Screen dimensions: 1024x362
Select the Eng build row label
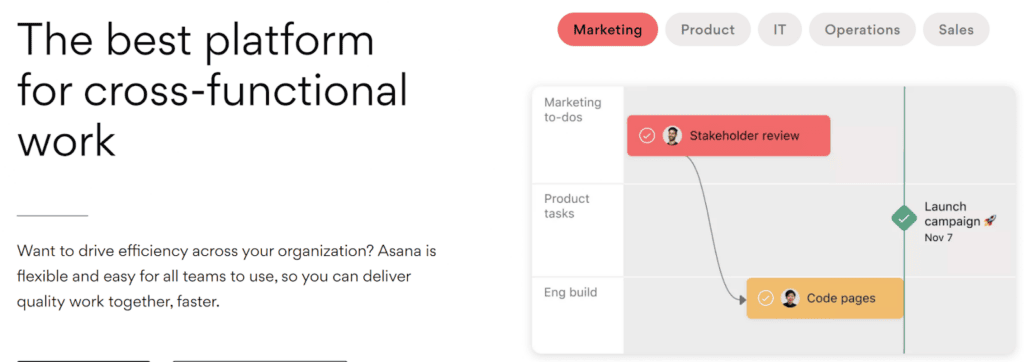click(570, 292)
